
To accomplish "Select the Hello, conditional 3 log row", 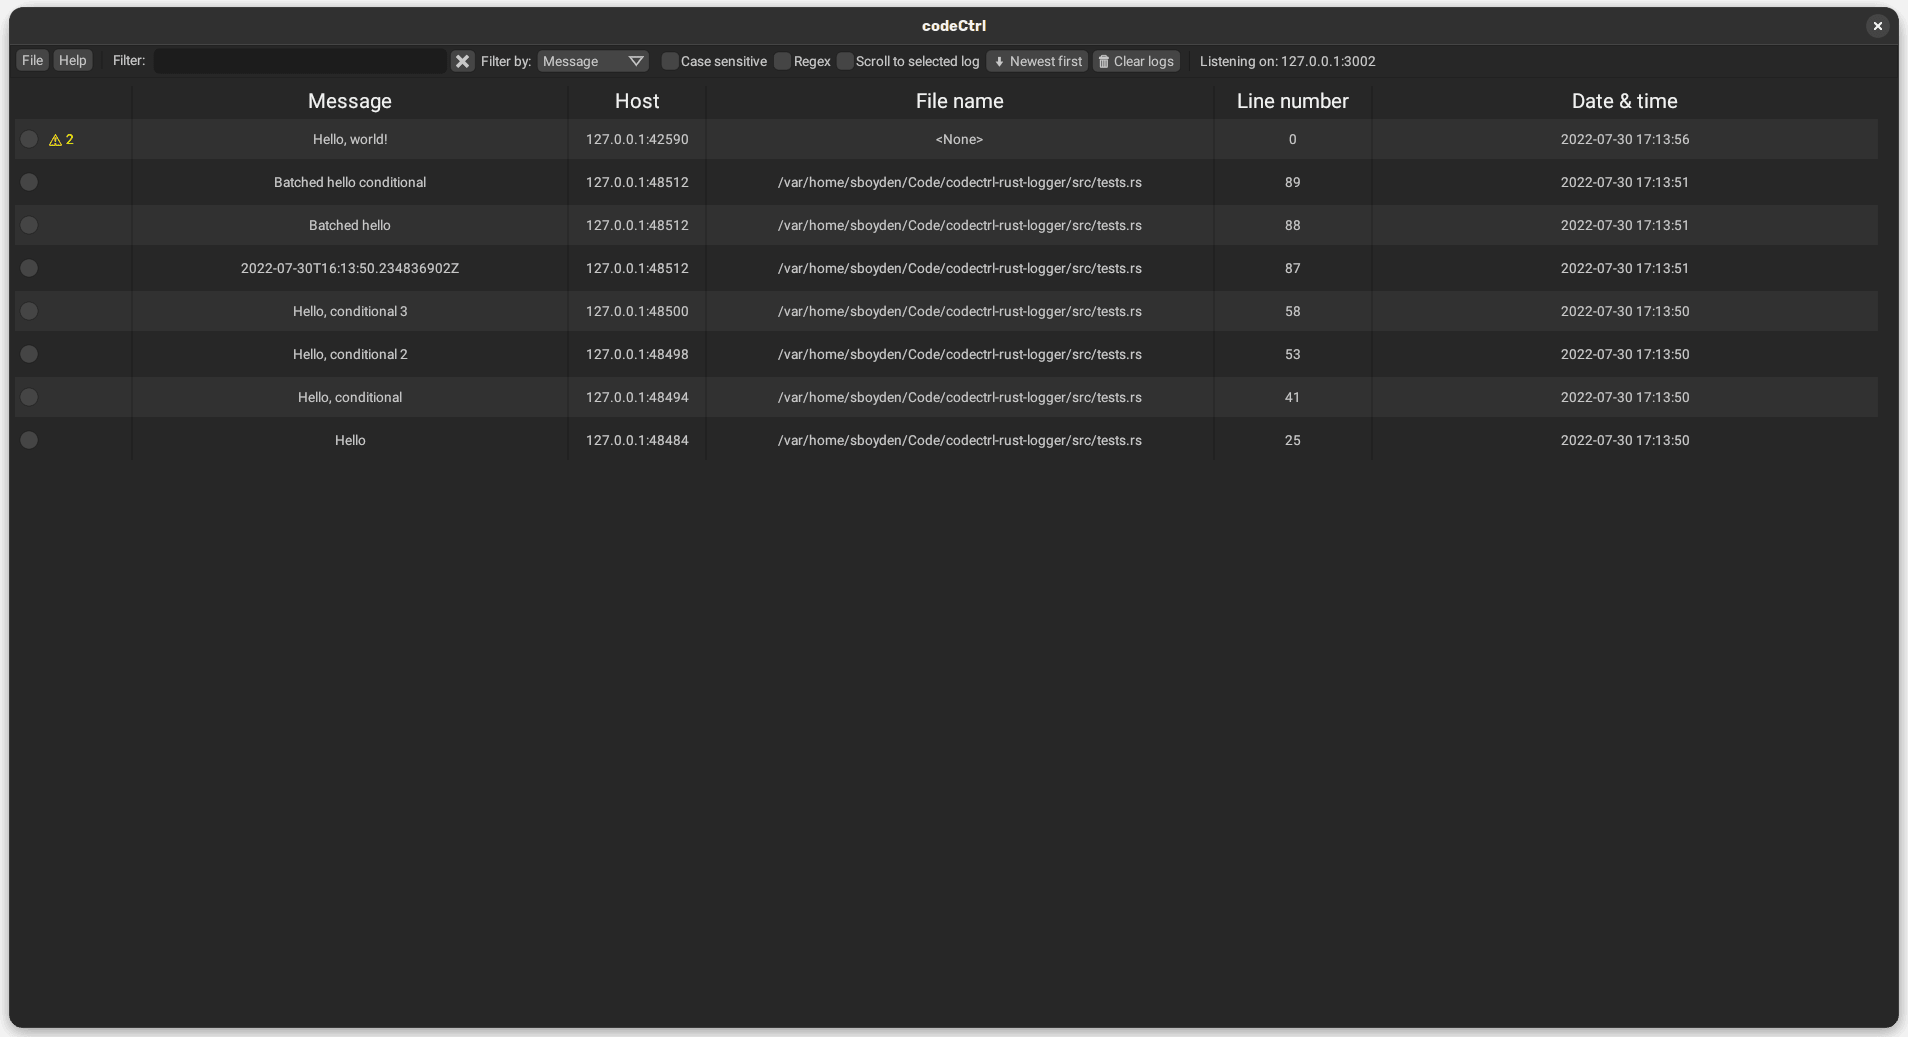I will [x=349, y=311].
